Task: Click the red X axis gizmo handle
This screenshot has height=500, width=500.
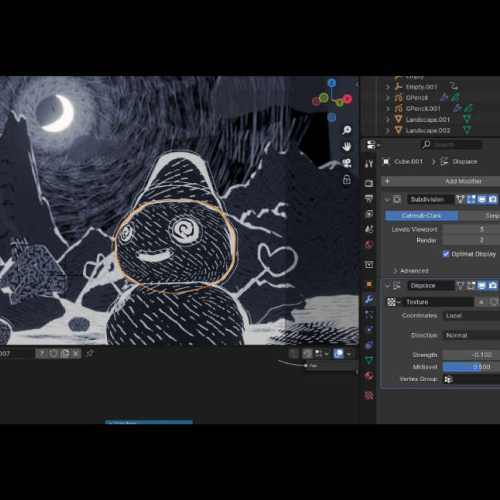Action: (347, 99)
